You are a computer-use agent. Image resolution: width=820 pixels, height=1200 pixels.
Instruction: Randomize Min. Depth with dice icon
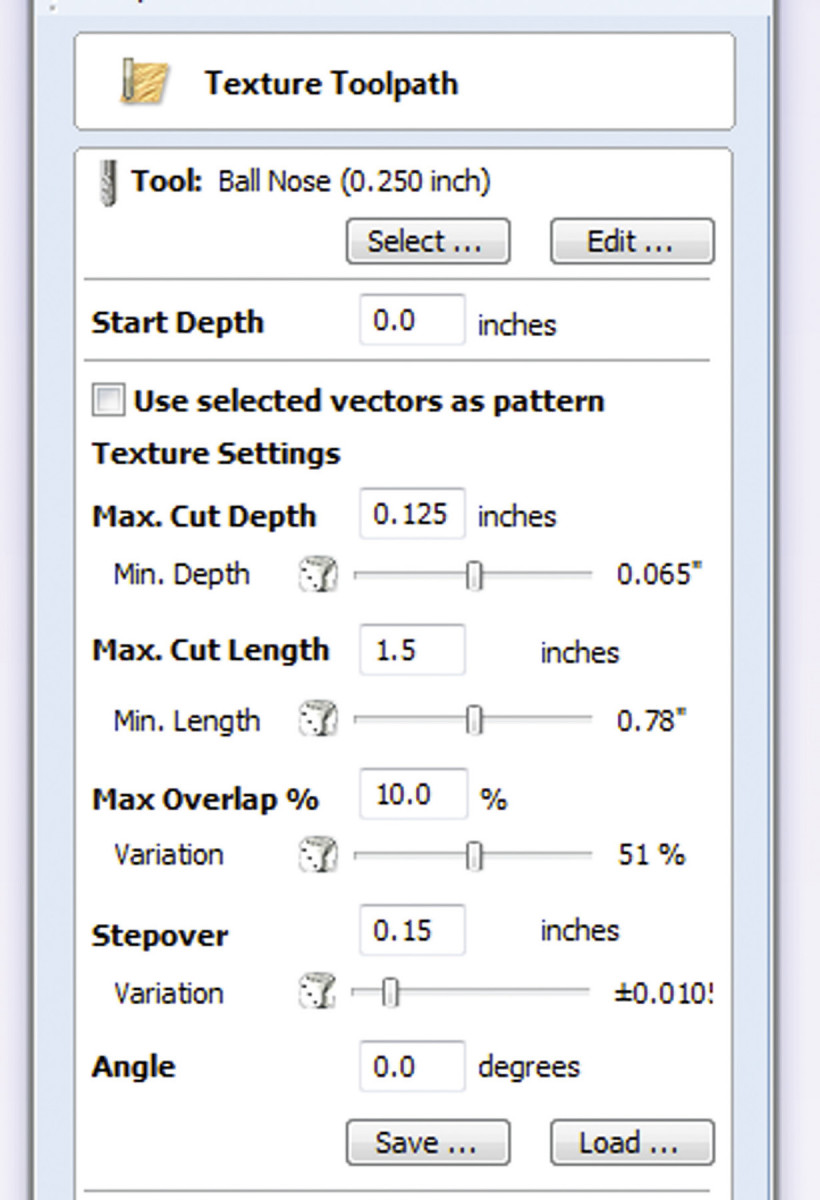coord(319,575)
